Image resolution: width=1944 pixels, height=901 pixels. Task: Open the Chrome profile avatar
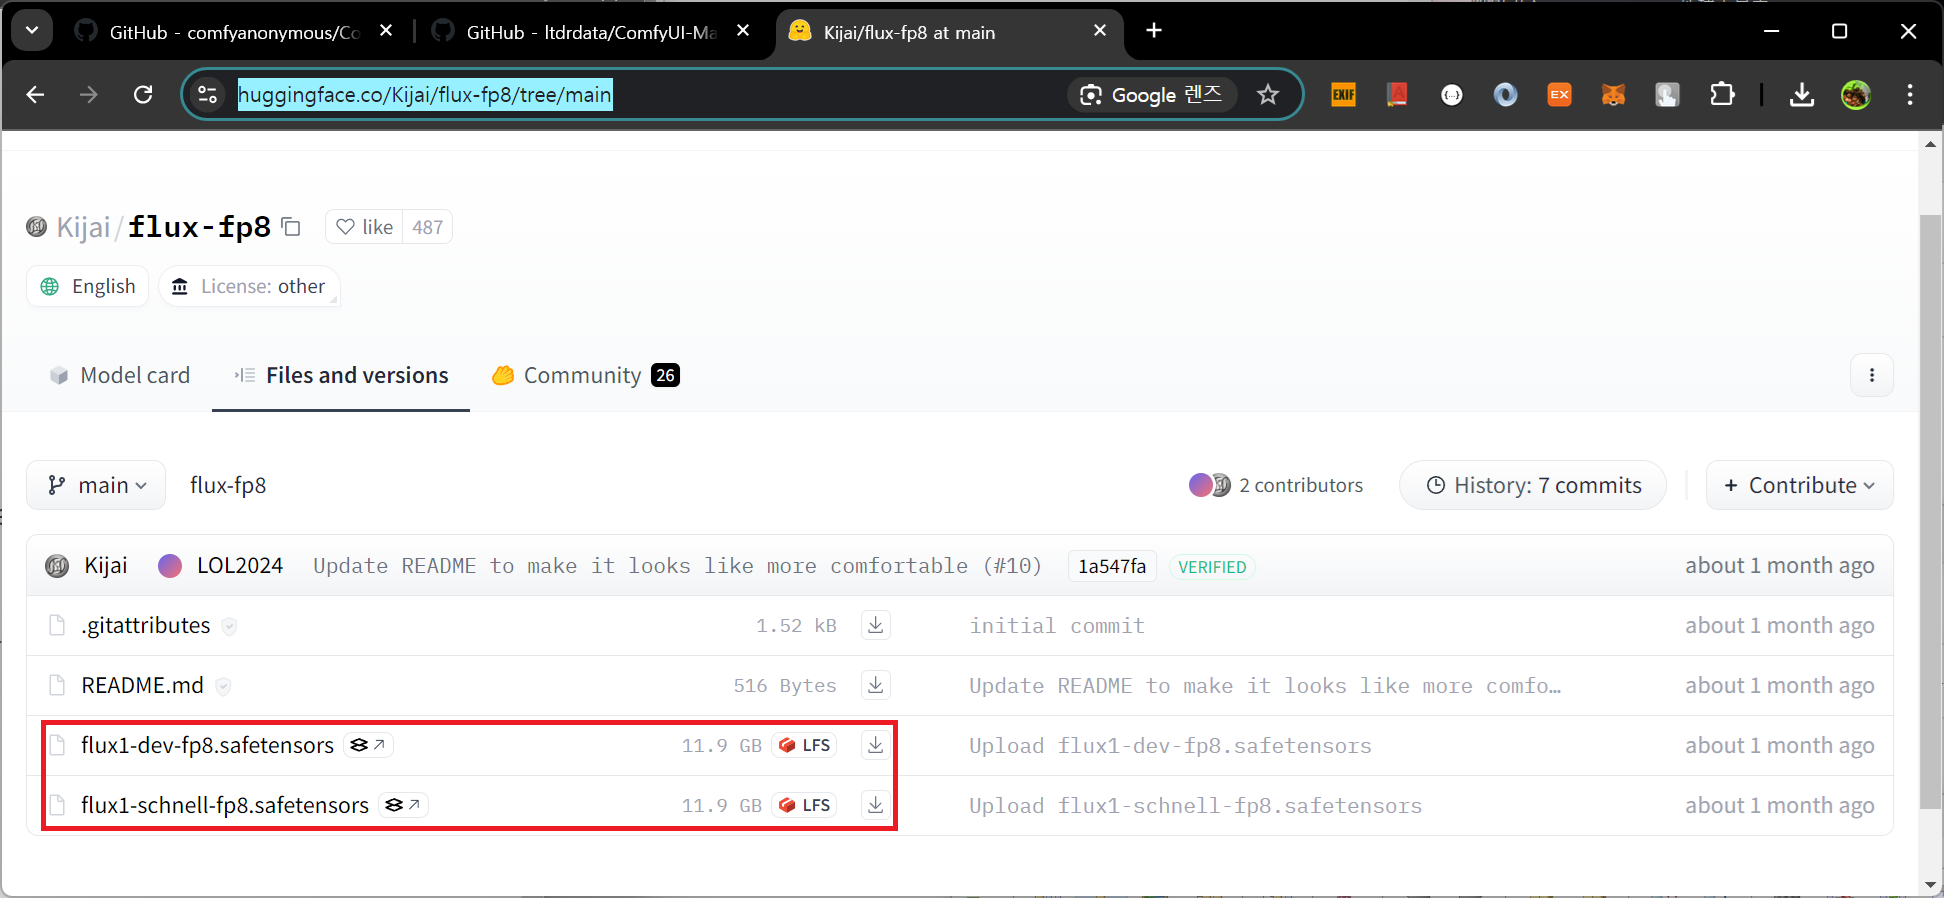[x=1856, y=94]
